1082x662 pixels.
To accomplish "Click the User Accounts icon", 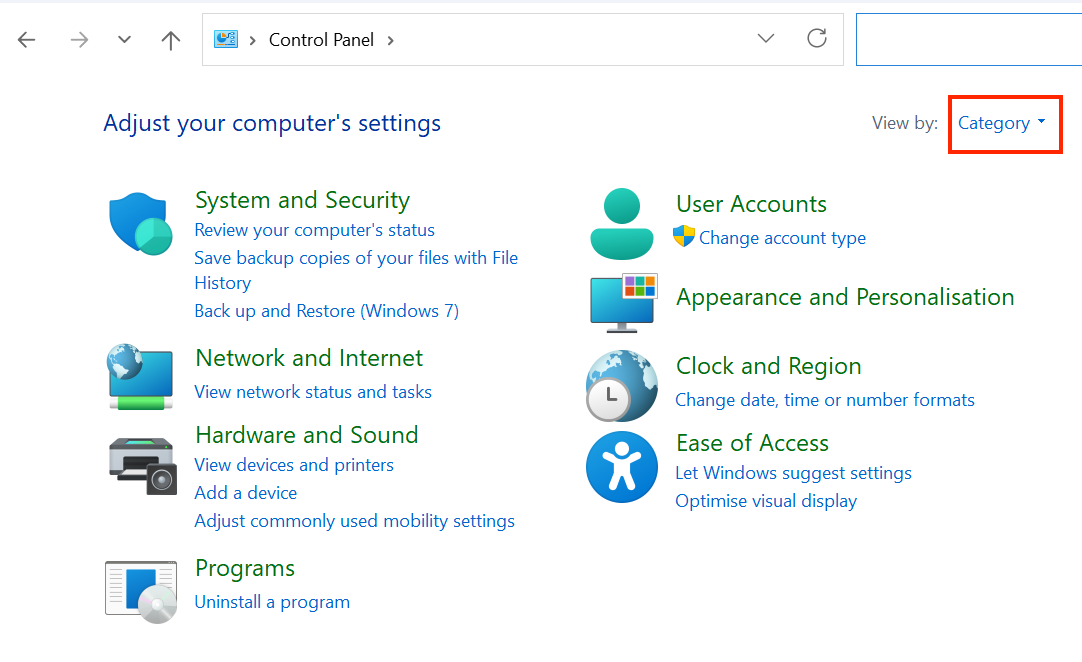I will 622,222.
